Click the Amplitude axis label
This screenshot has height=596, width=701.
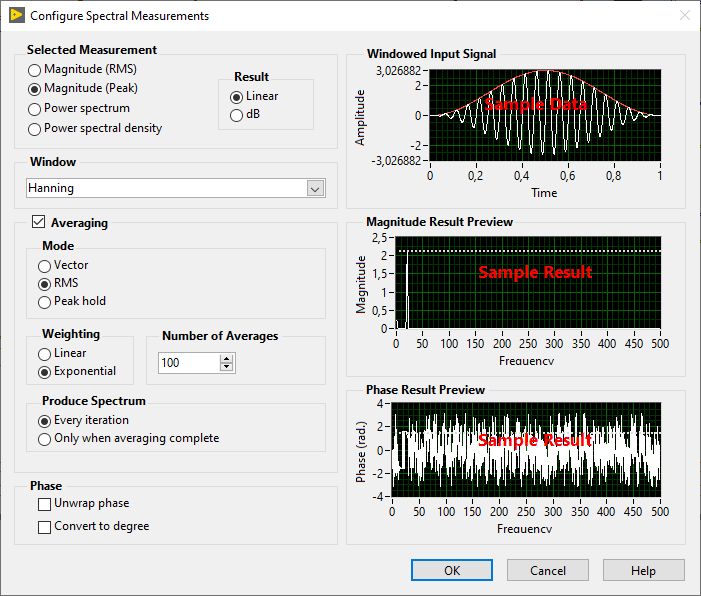[x=359, y=118]
